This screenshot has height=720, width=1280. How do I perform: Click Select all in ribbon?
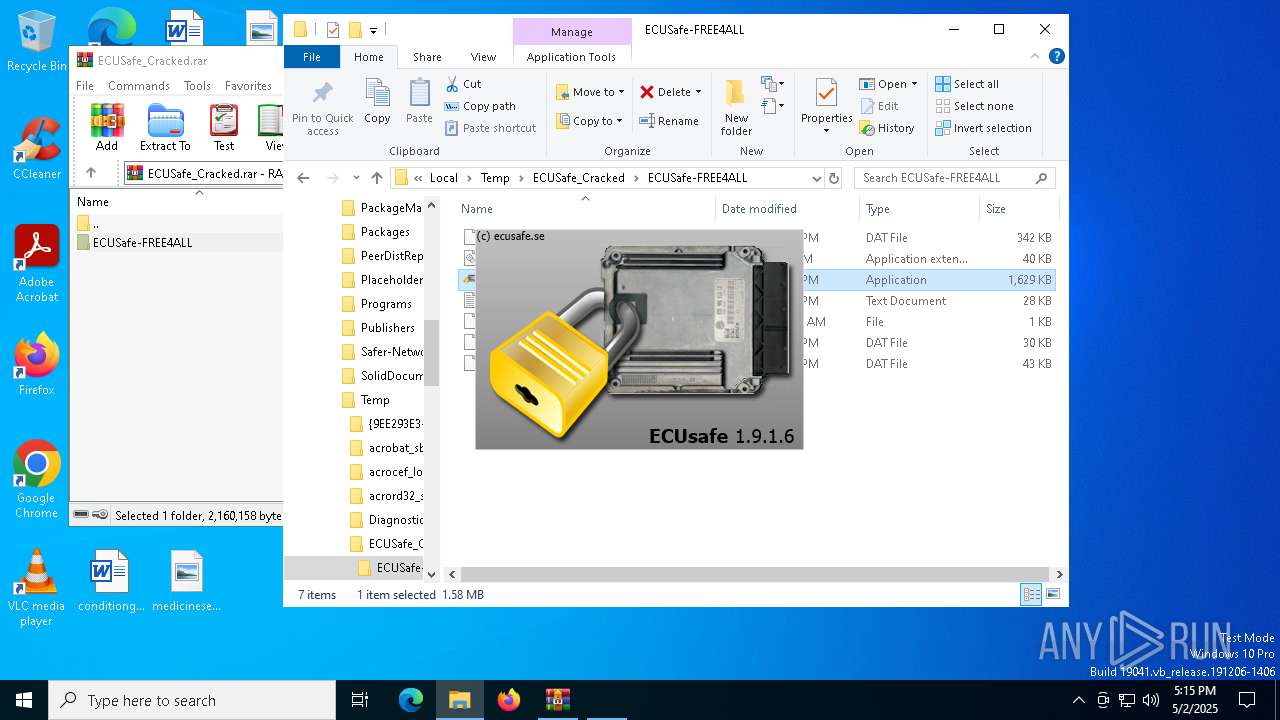pos(966,84)
